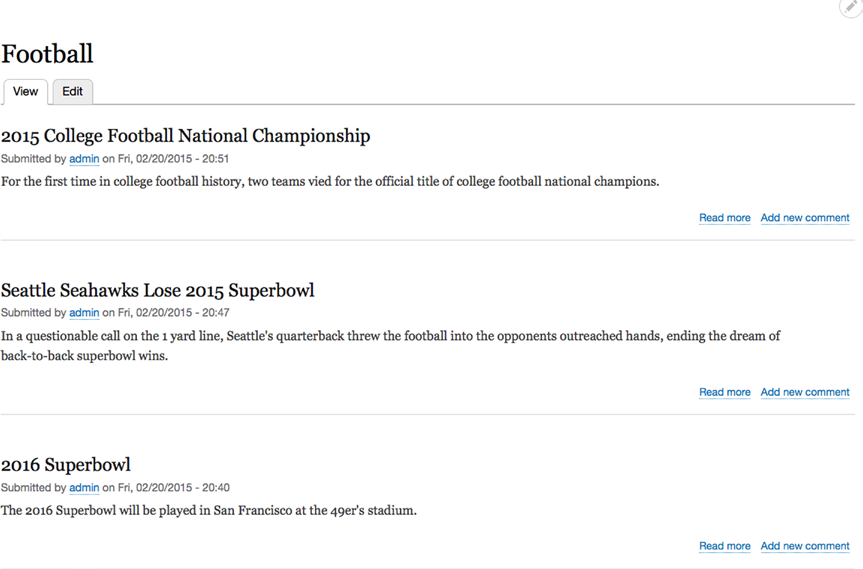Add new comment on College Football Championship post
The height and width of the screenshot is (569, 863).
(x=805, y=218)
